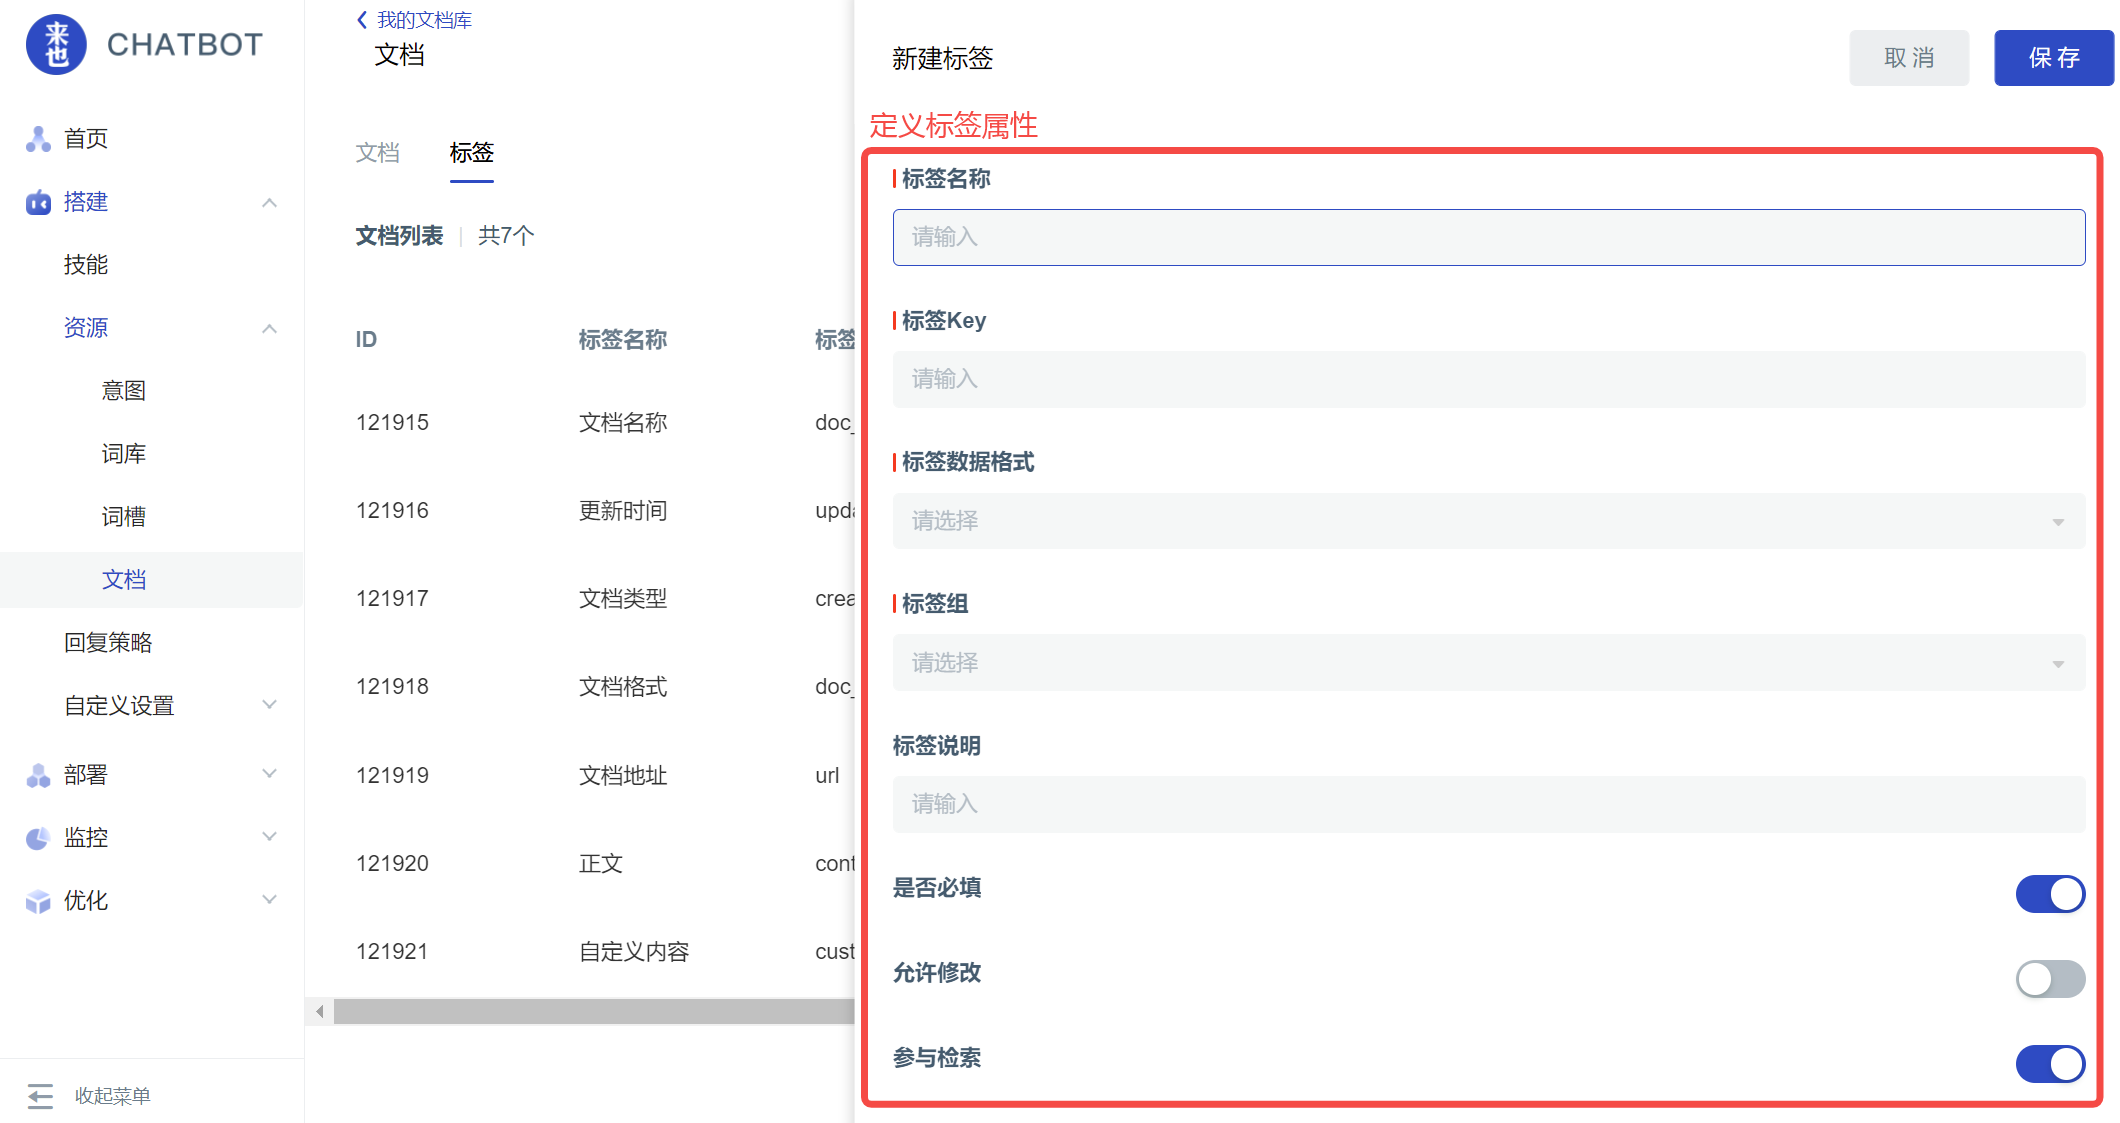This screenshot has width=2120, height=1123.
Task: Click into the 标签Key input field
Action: pyautogui.click(x=1489, y=379)
